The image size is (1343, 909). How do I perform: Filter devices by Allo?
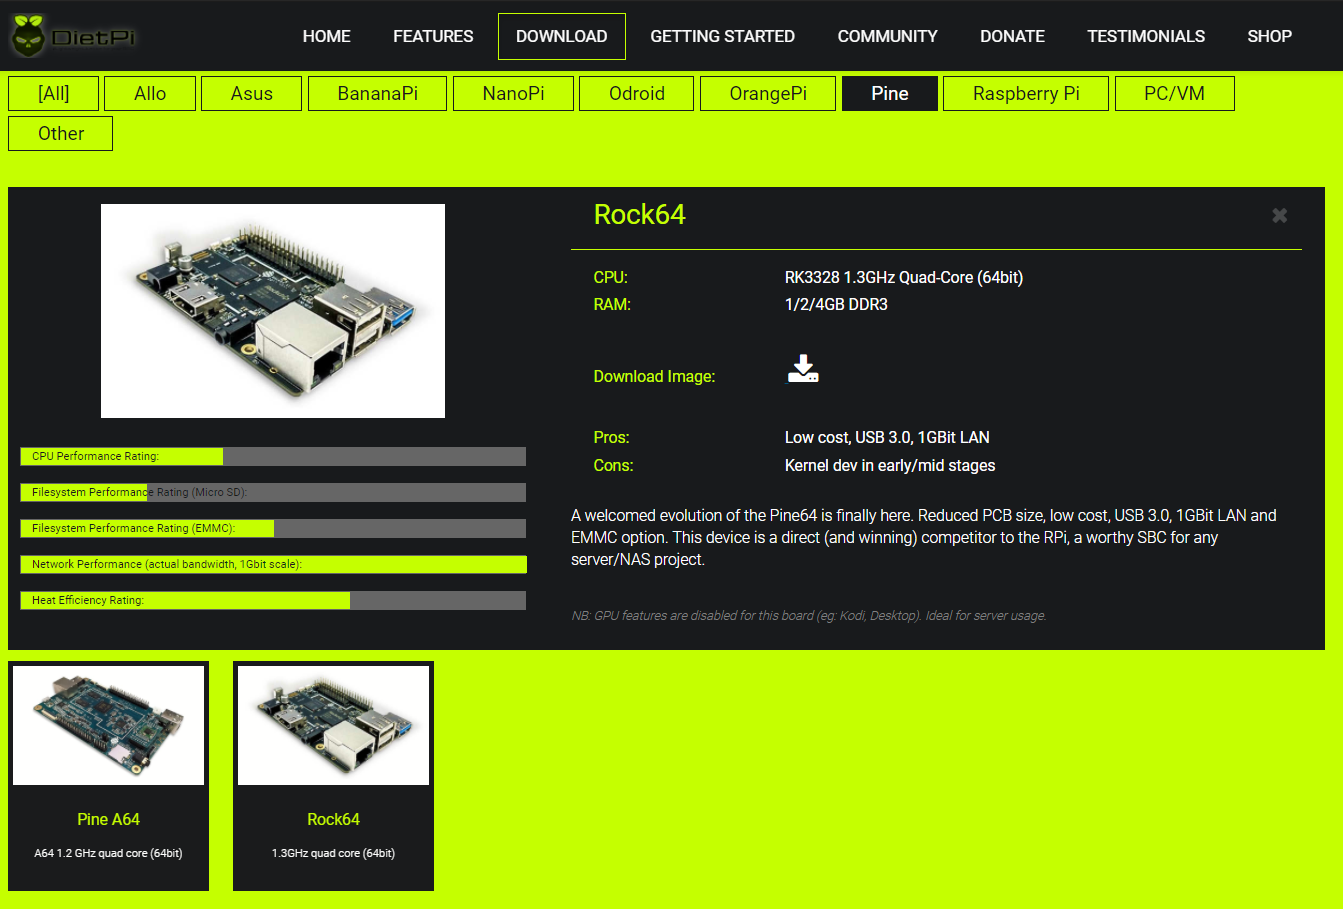point(149,93)
